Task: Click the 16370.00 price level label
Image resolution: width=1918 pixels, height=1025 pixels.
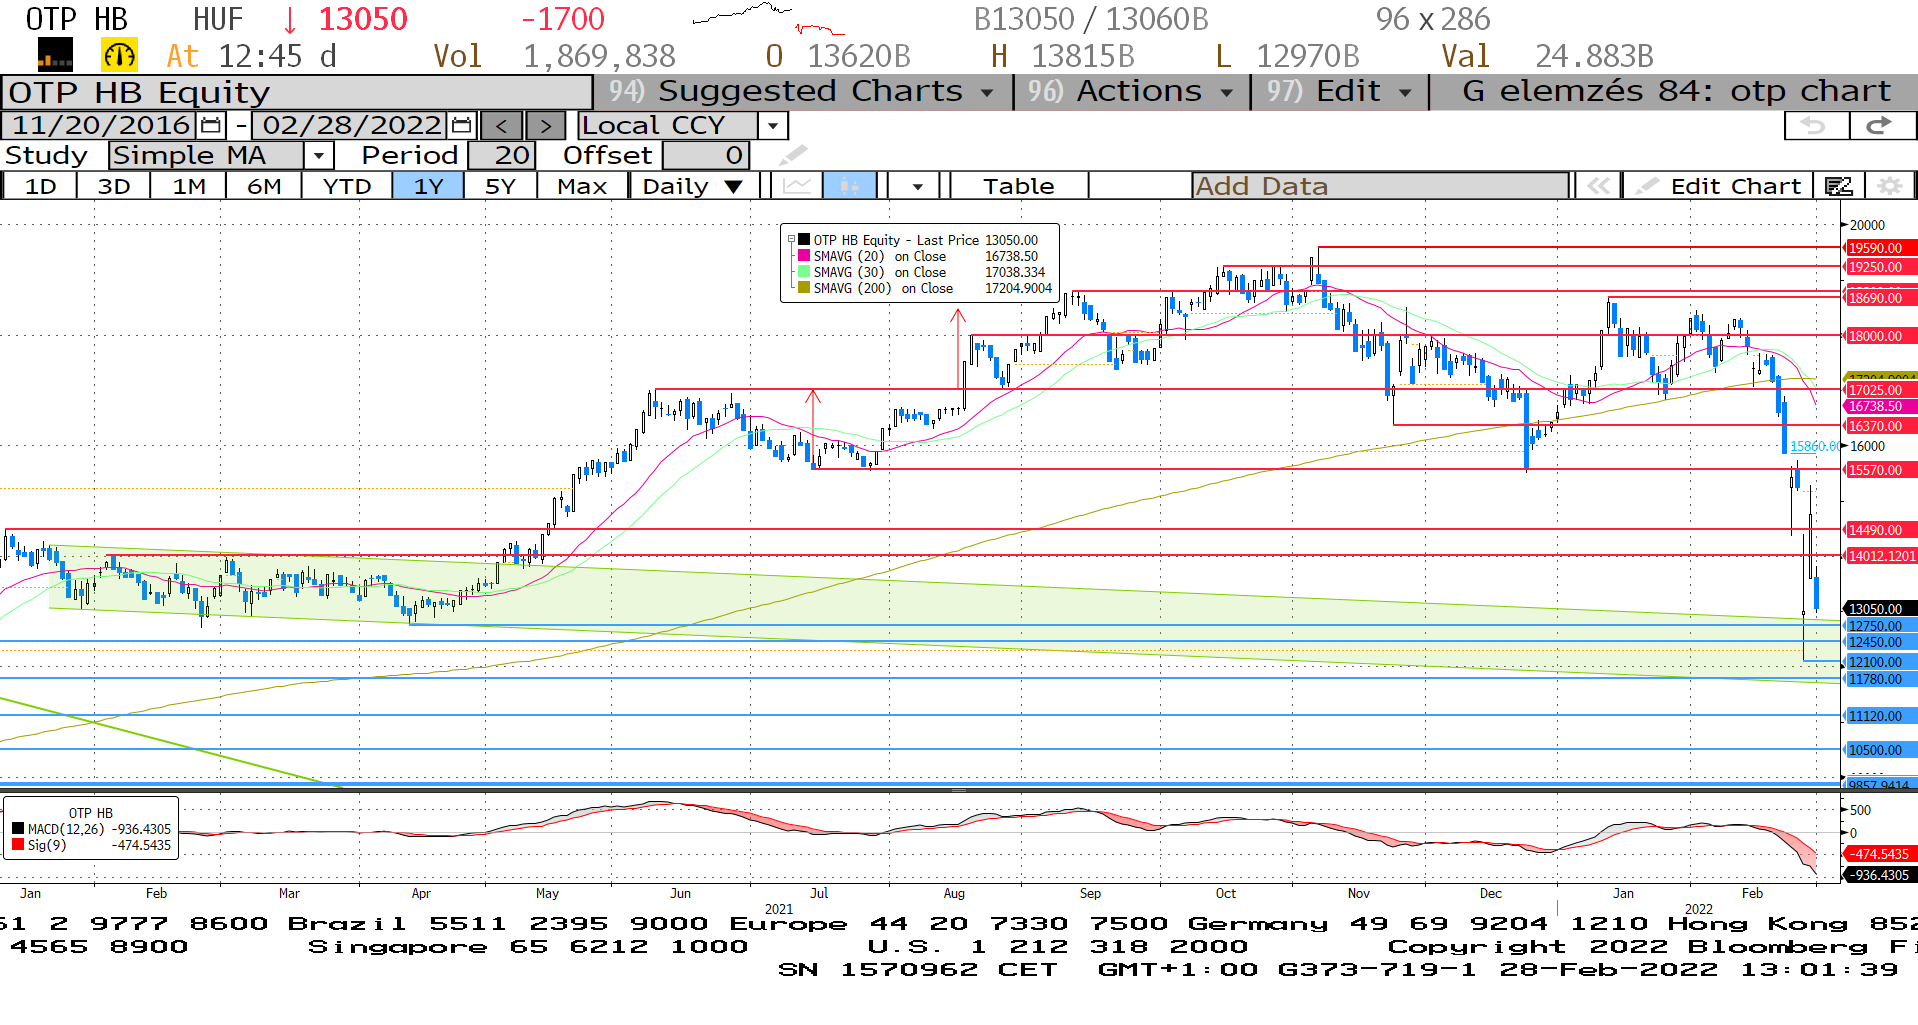Action: tap(1880, 426)
